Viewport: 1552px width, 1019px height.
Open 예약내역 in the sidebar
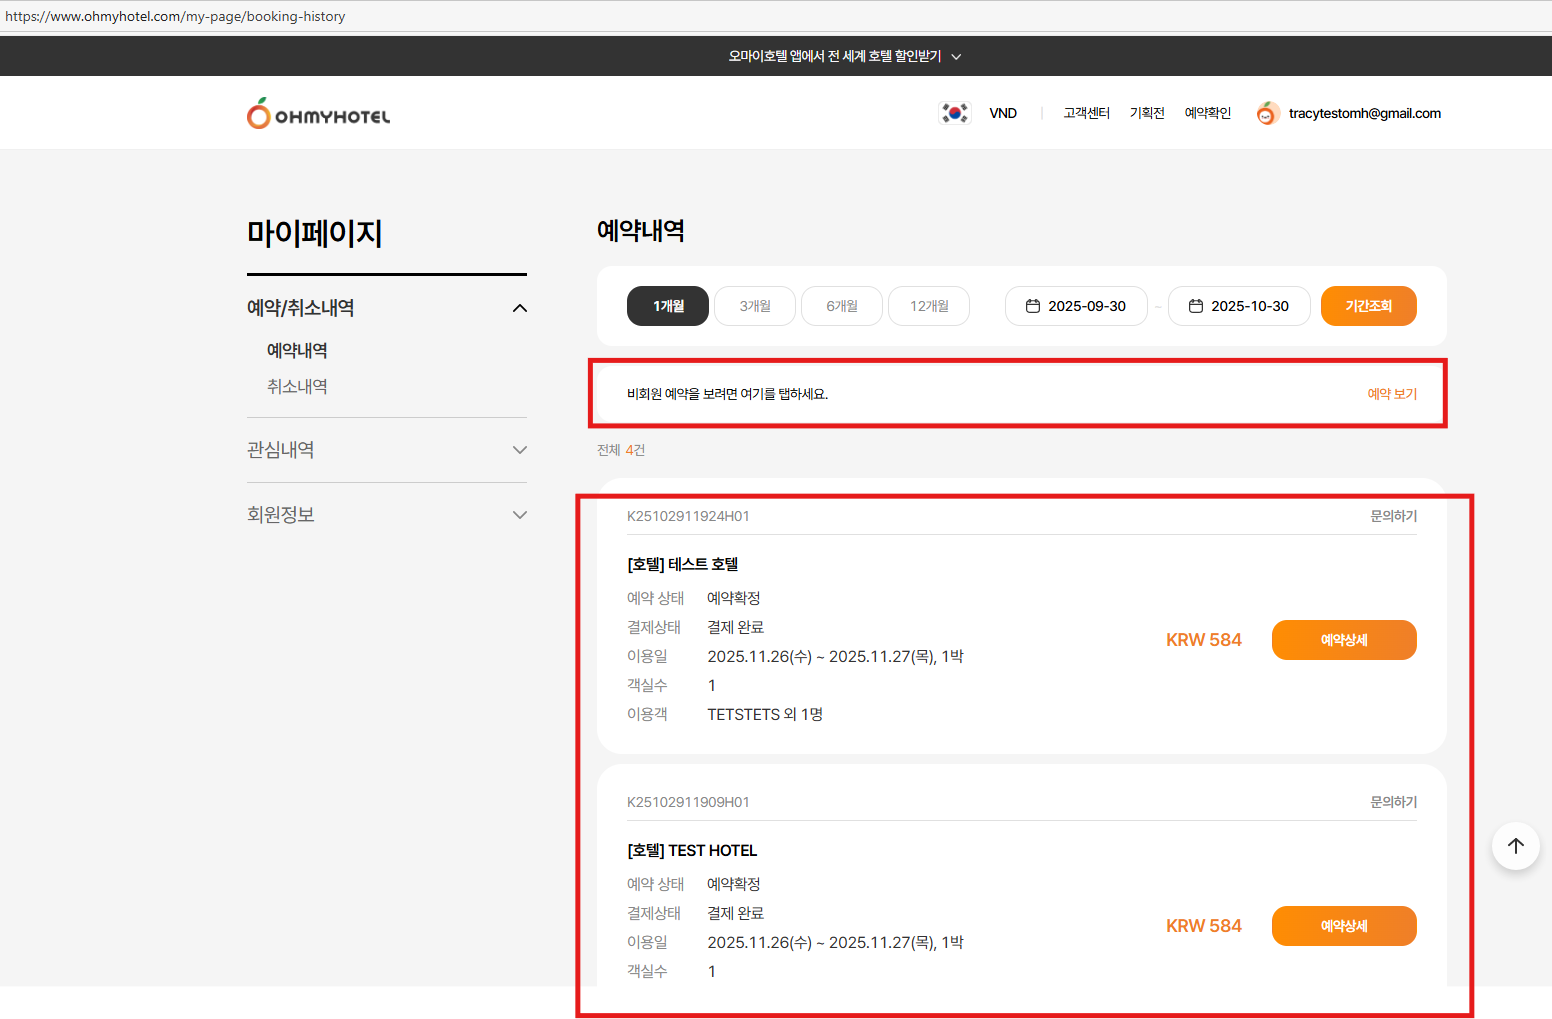pos(297,351)
